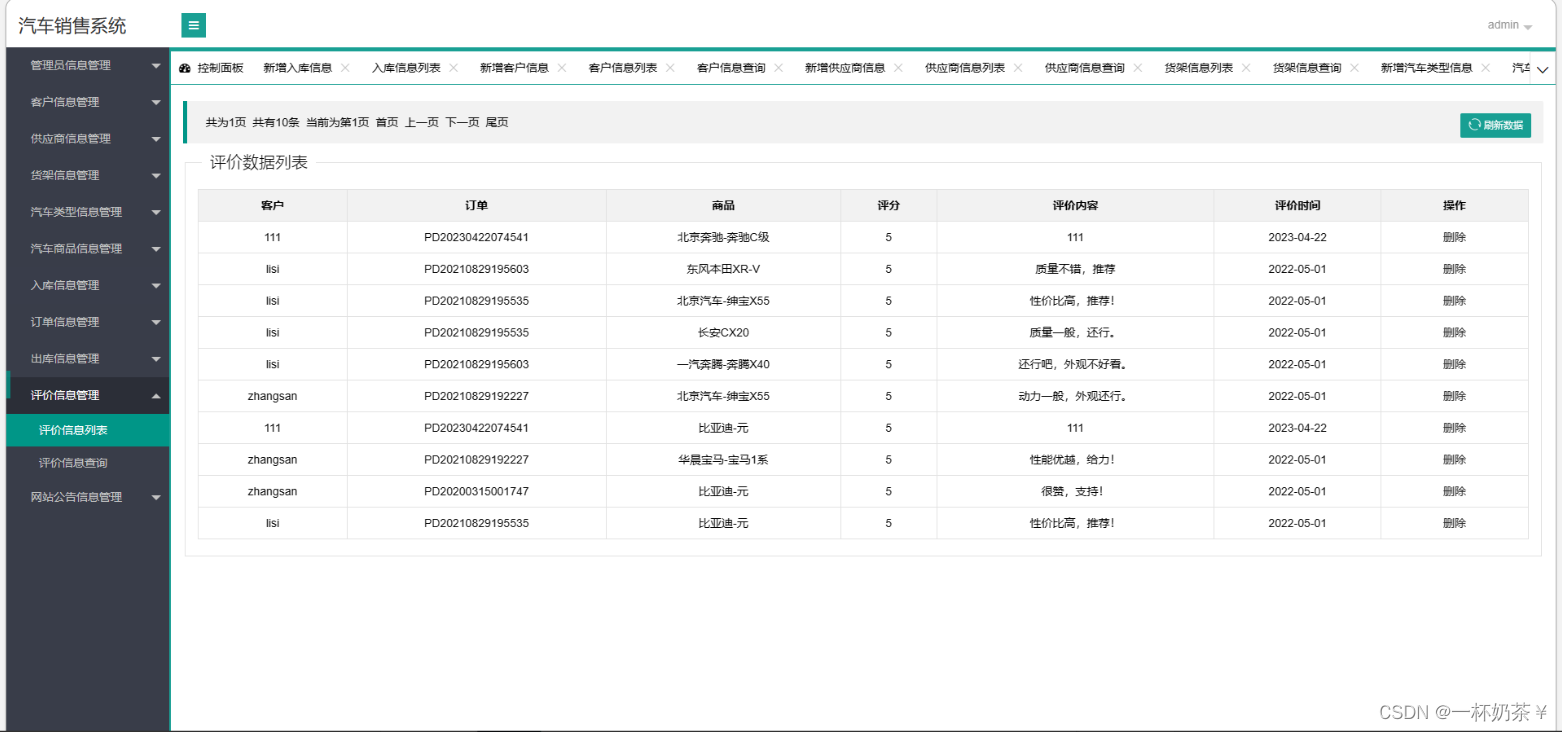Click the 汽车销售系统 title logo

(72, 26)
